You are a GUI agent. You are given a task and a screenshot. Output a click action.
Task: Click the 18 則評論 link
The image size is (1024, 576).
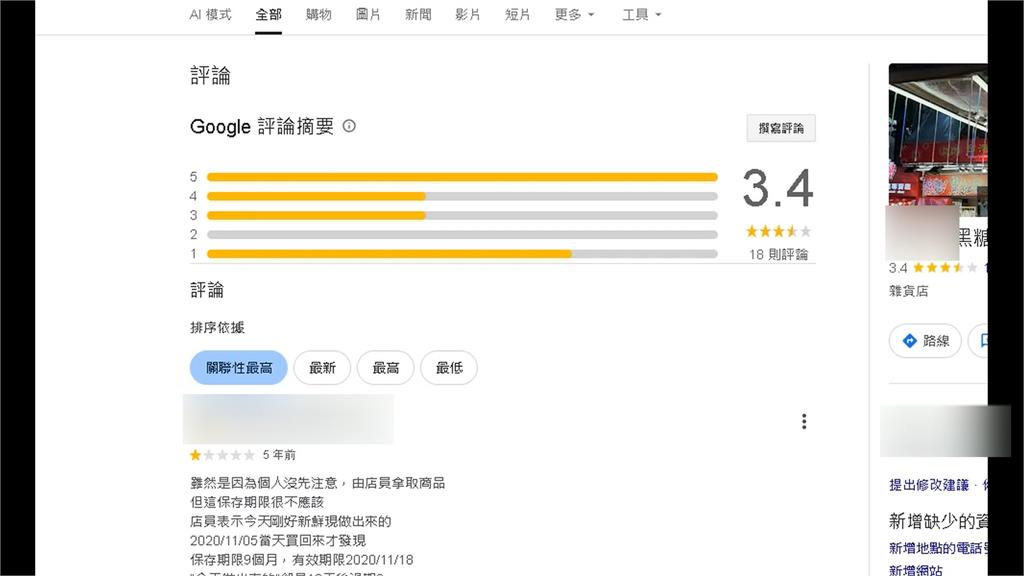tap(778, 254)
